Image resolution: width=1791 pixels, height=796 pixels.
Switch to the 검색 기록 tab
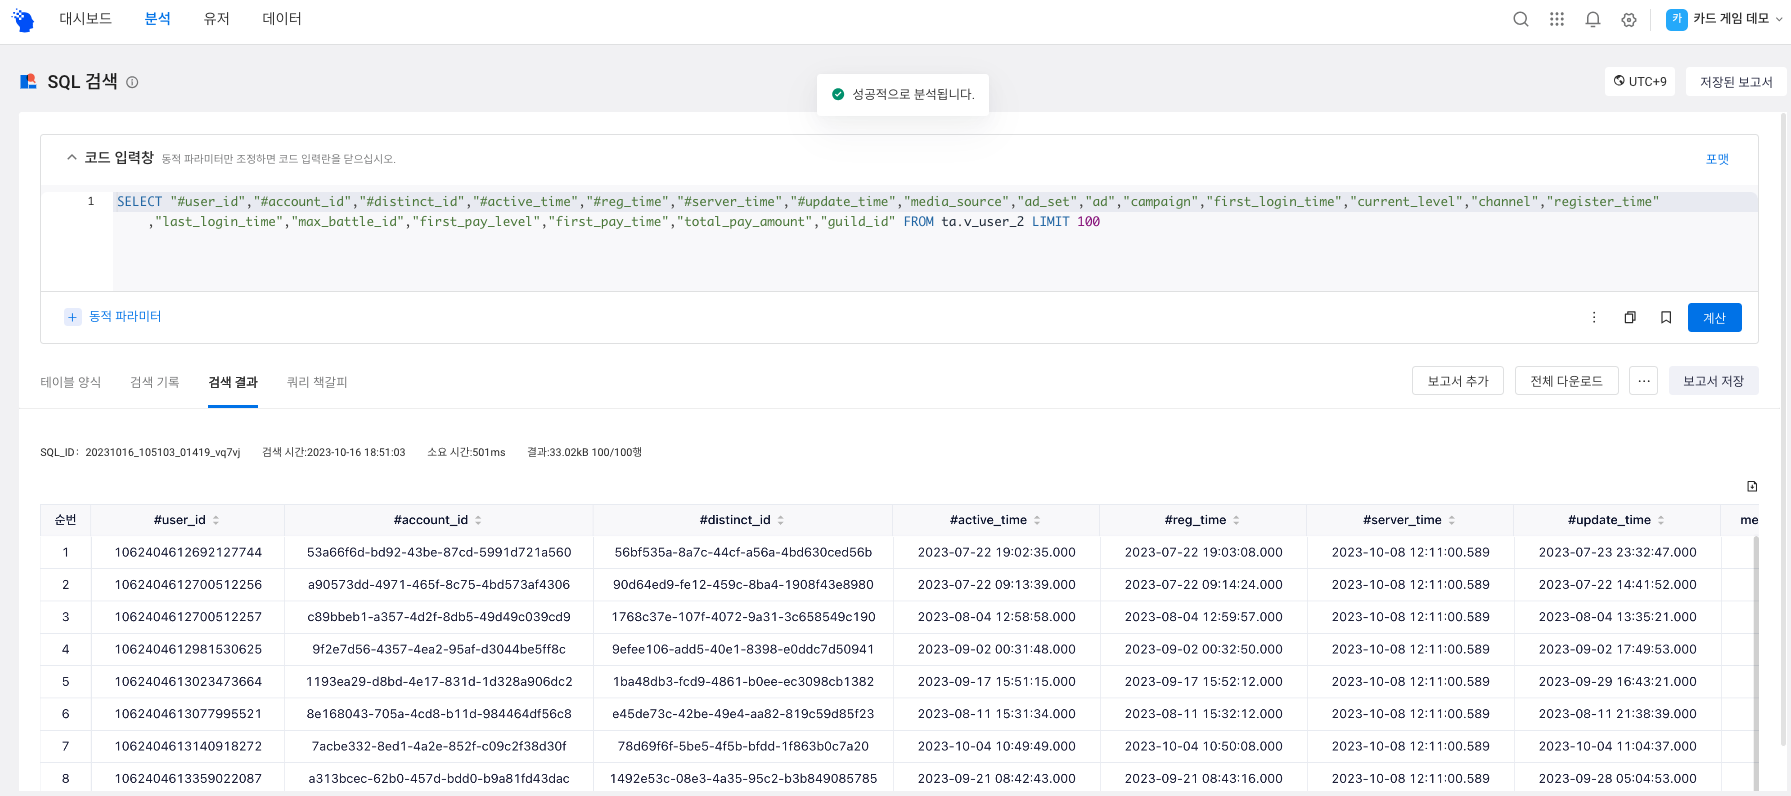[x=154, y=382]
